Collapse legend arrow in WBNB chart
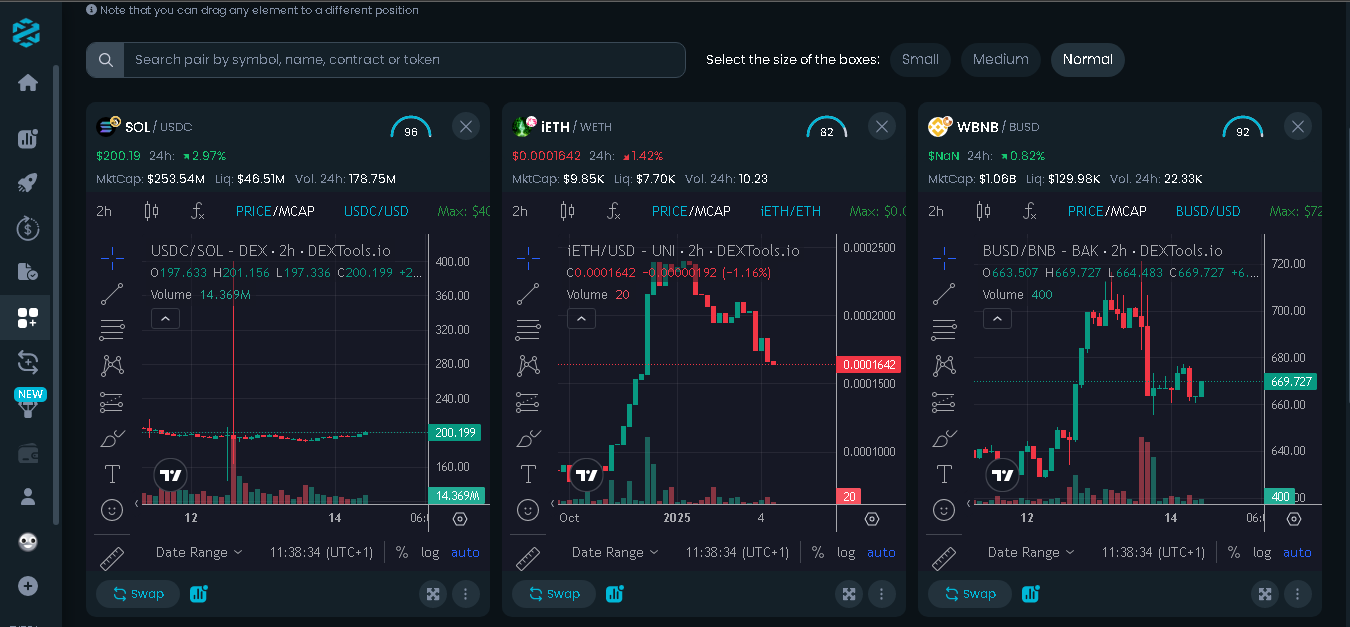 (997, 318)
